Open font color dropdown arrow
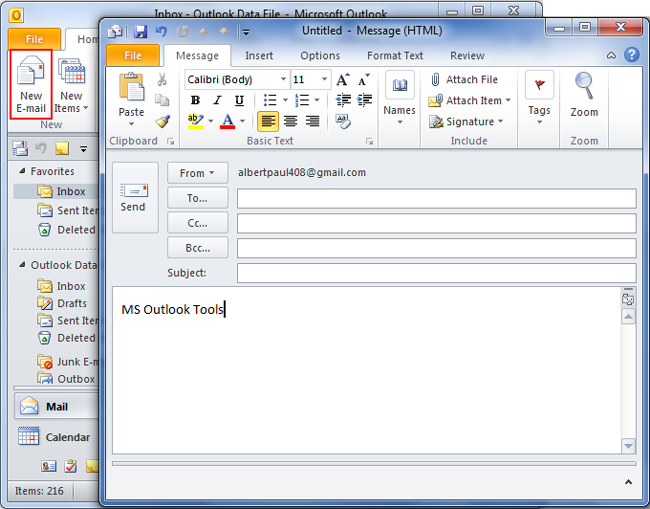Image resolution: width=650 pixels, height=509 pixels. [x=243, y=121]
